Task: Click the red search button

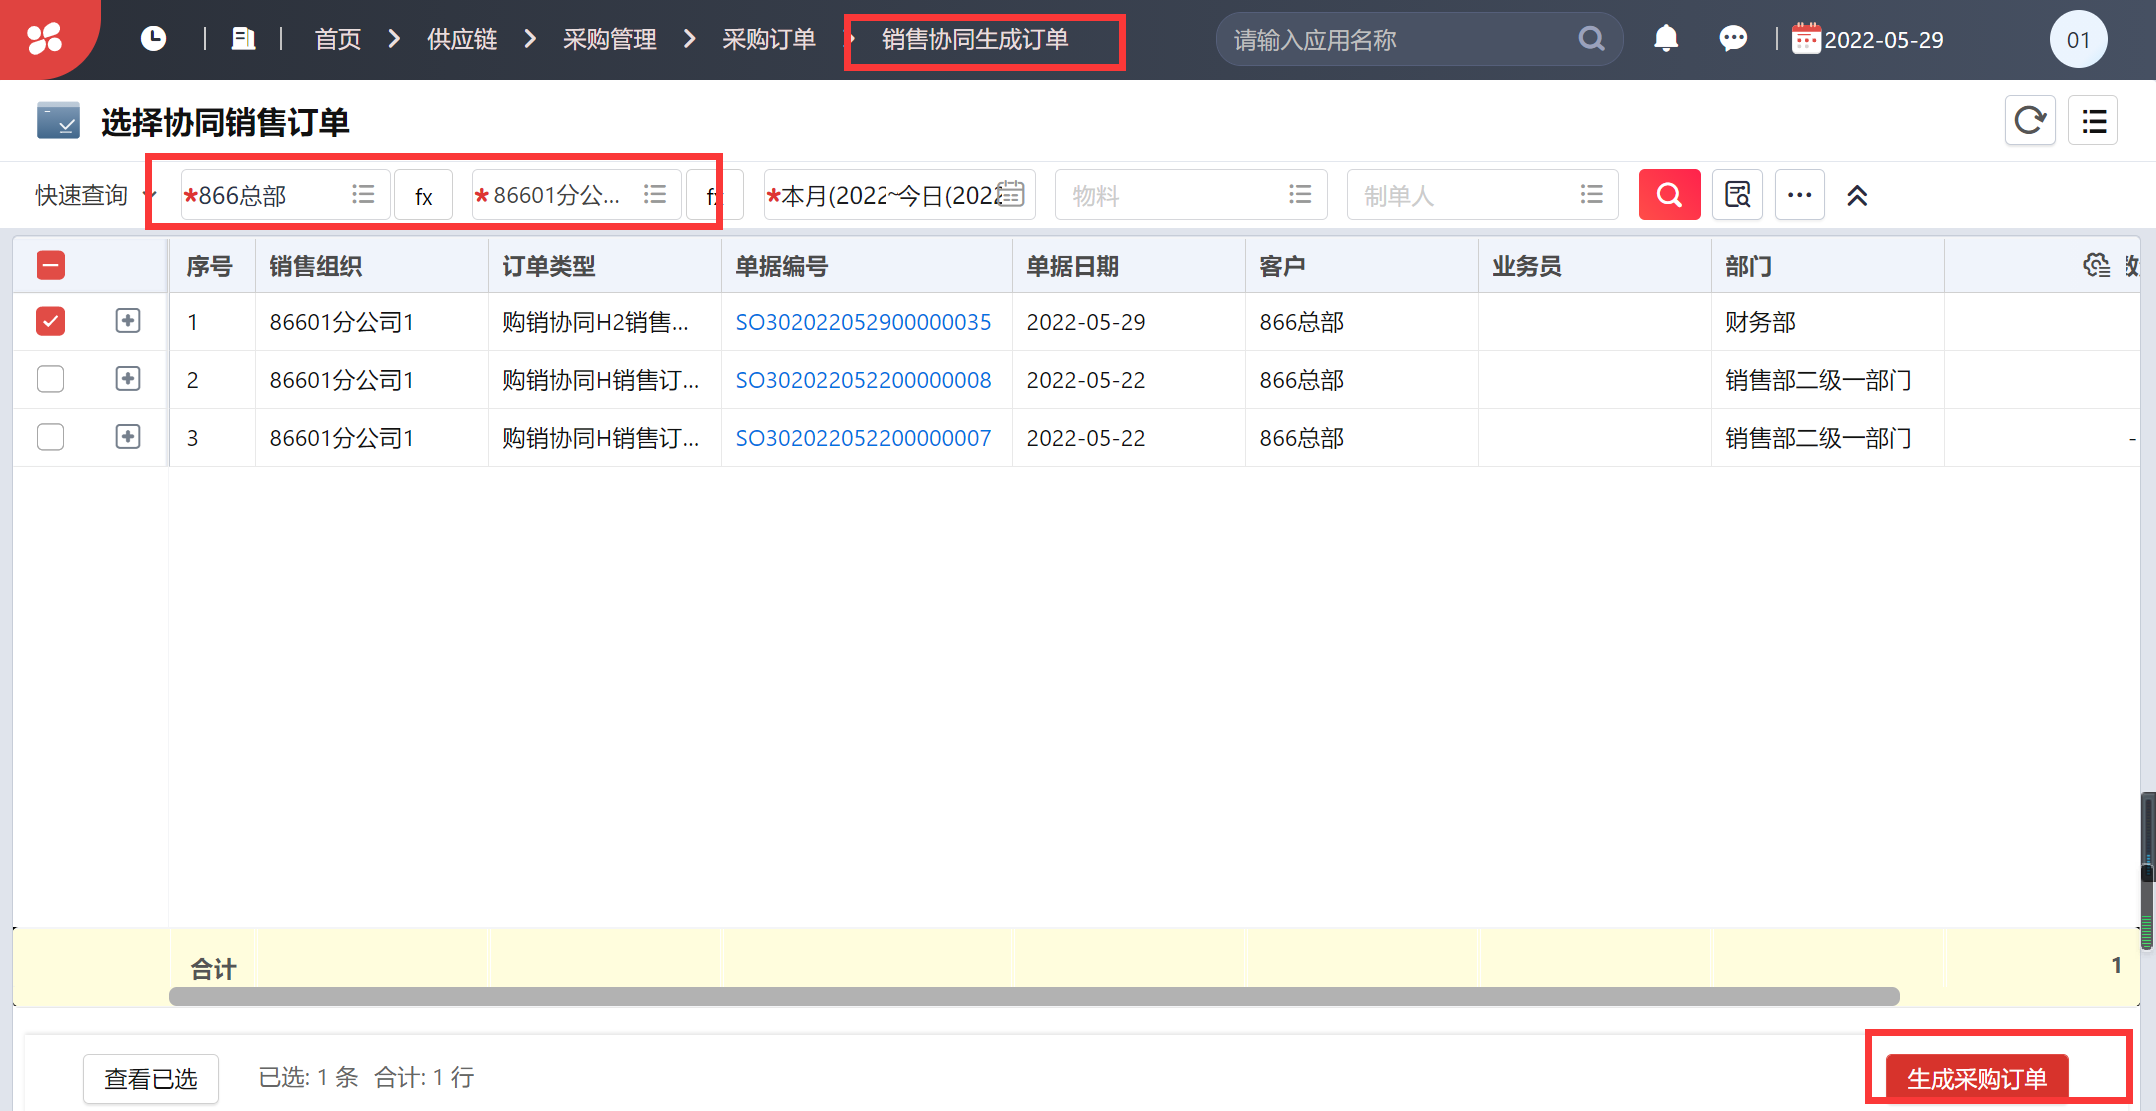Action: pos(1669,195)
